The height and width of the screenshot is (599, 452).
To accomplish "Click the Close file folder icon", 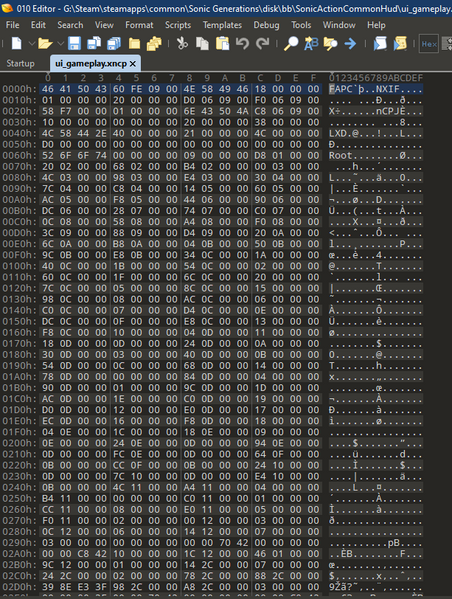I will (x=134, y=43).
